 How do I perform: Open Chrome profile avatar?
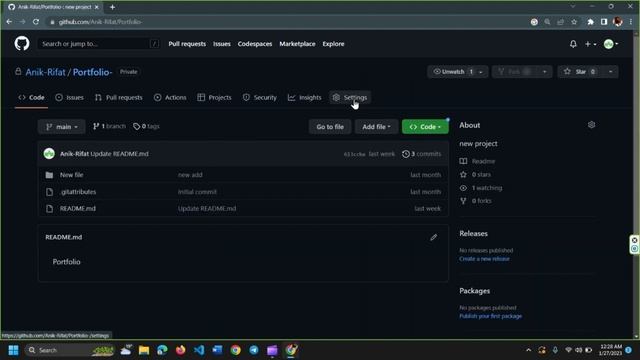pyautogui.click(x=618, y=22)
